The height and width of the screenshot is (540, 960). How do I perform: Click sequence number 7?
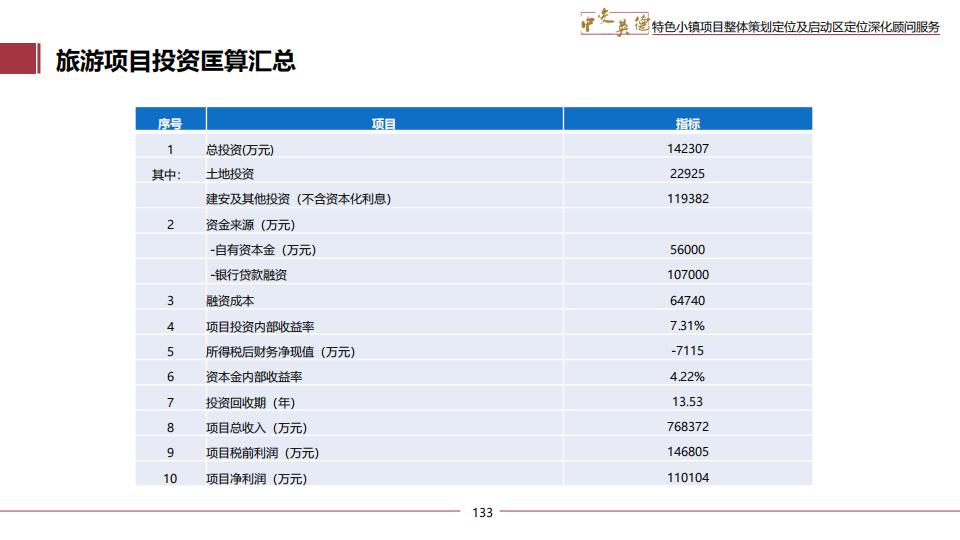tap(170, 402)
